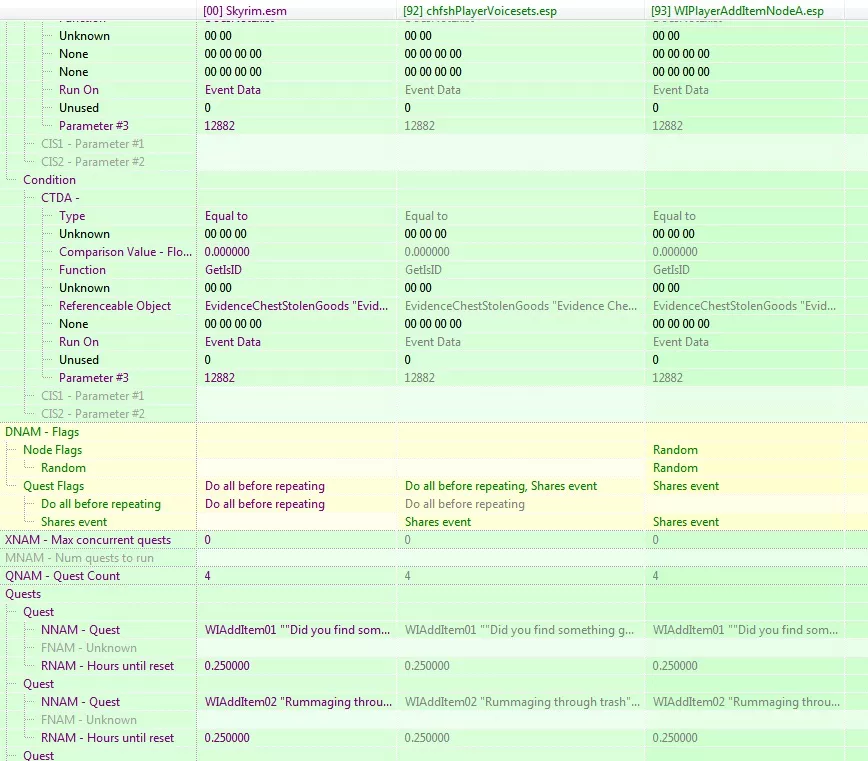This screenshot has width=868, height=761.
Task: Click the [93] WIPlayerAddItemNodeA.esp column header
Action: click(737, 11)
